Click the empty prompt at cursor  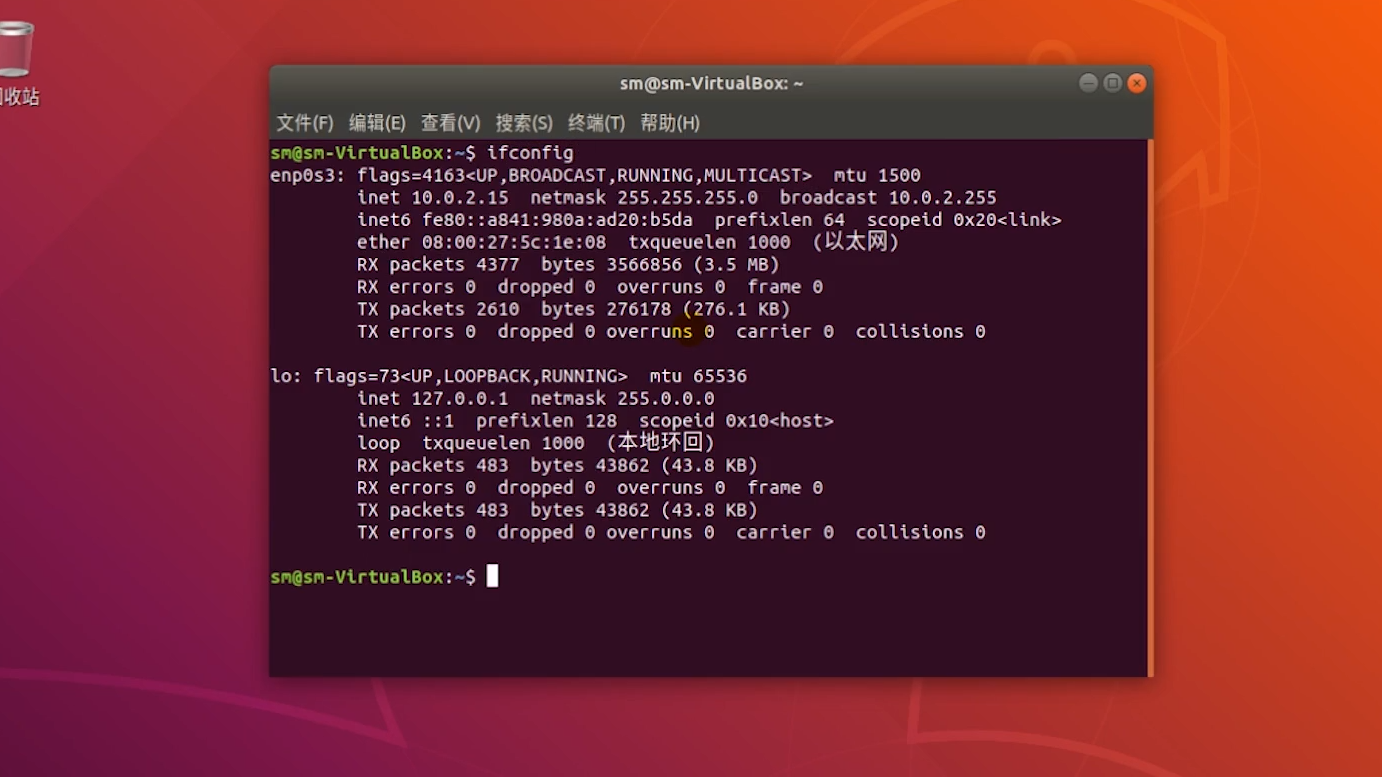pos(492,576)
